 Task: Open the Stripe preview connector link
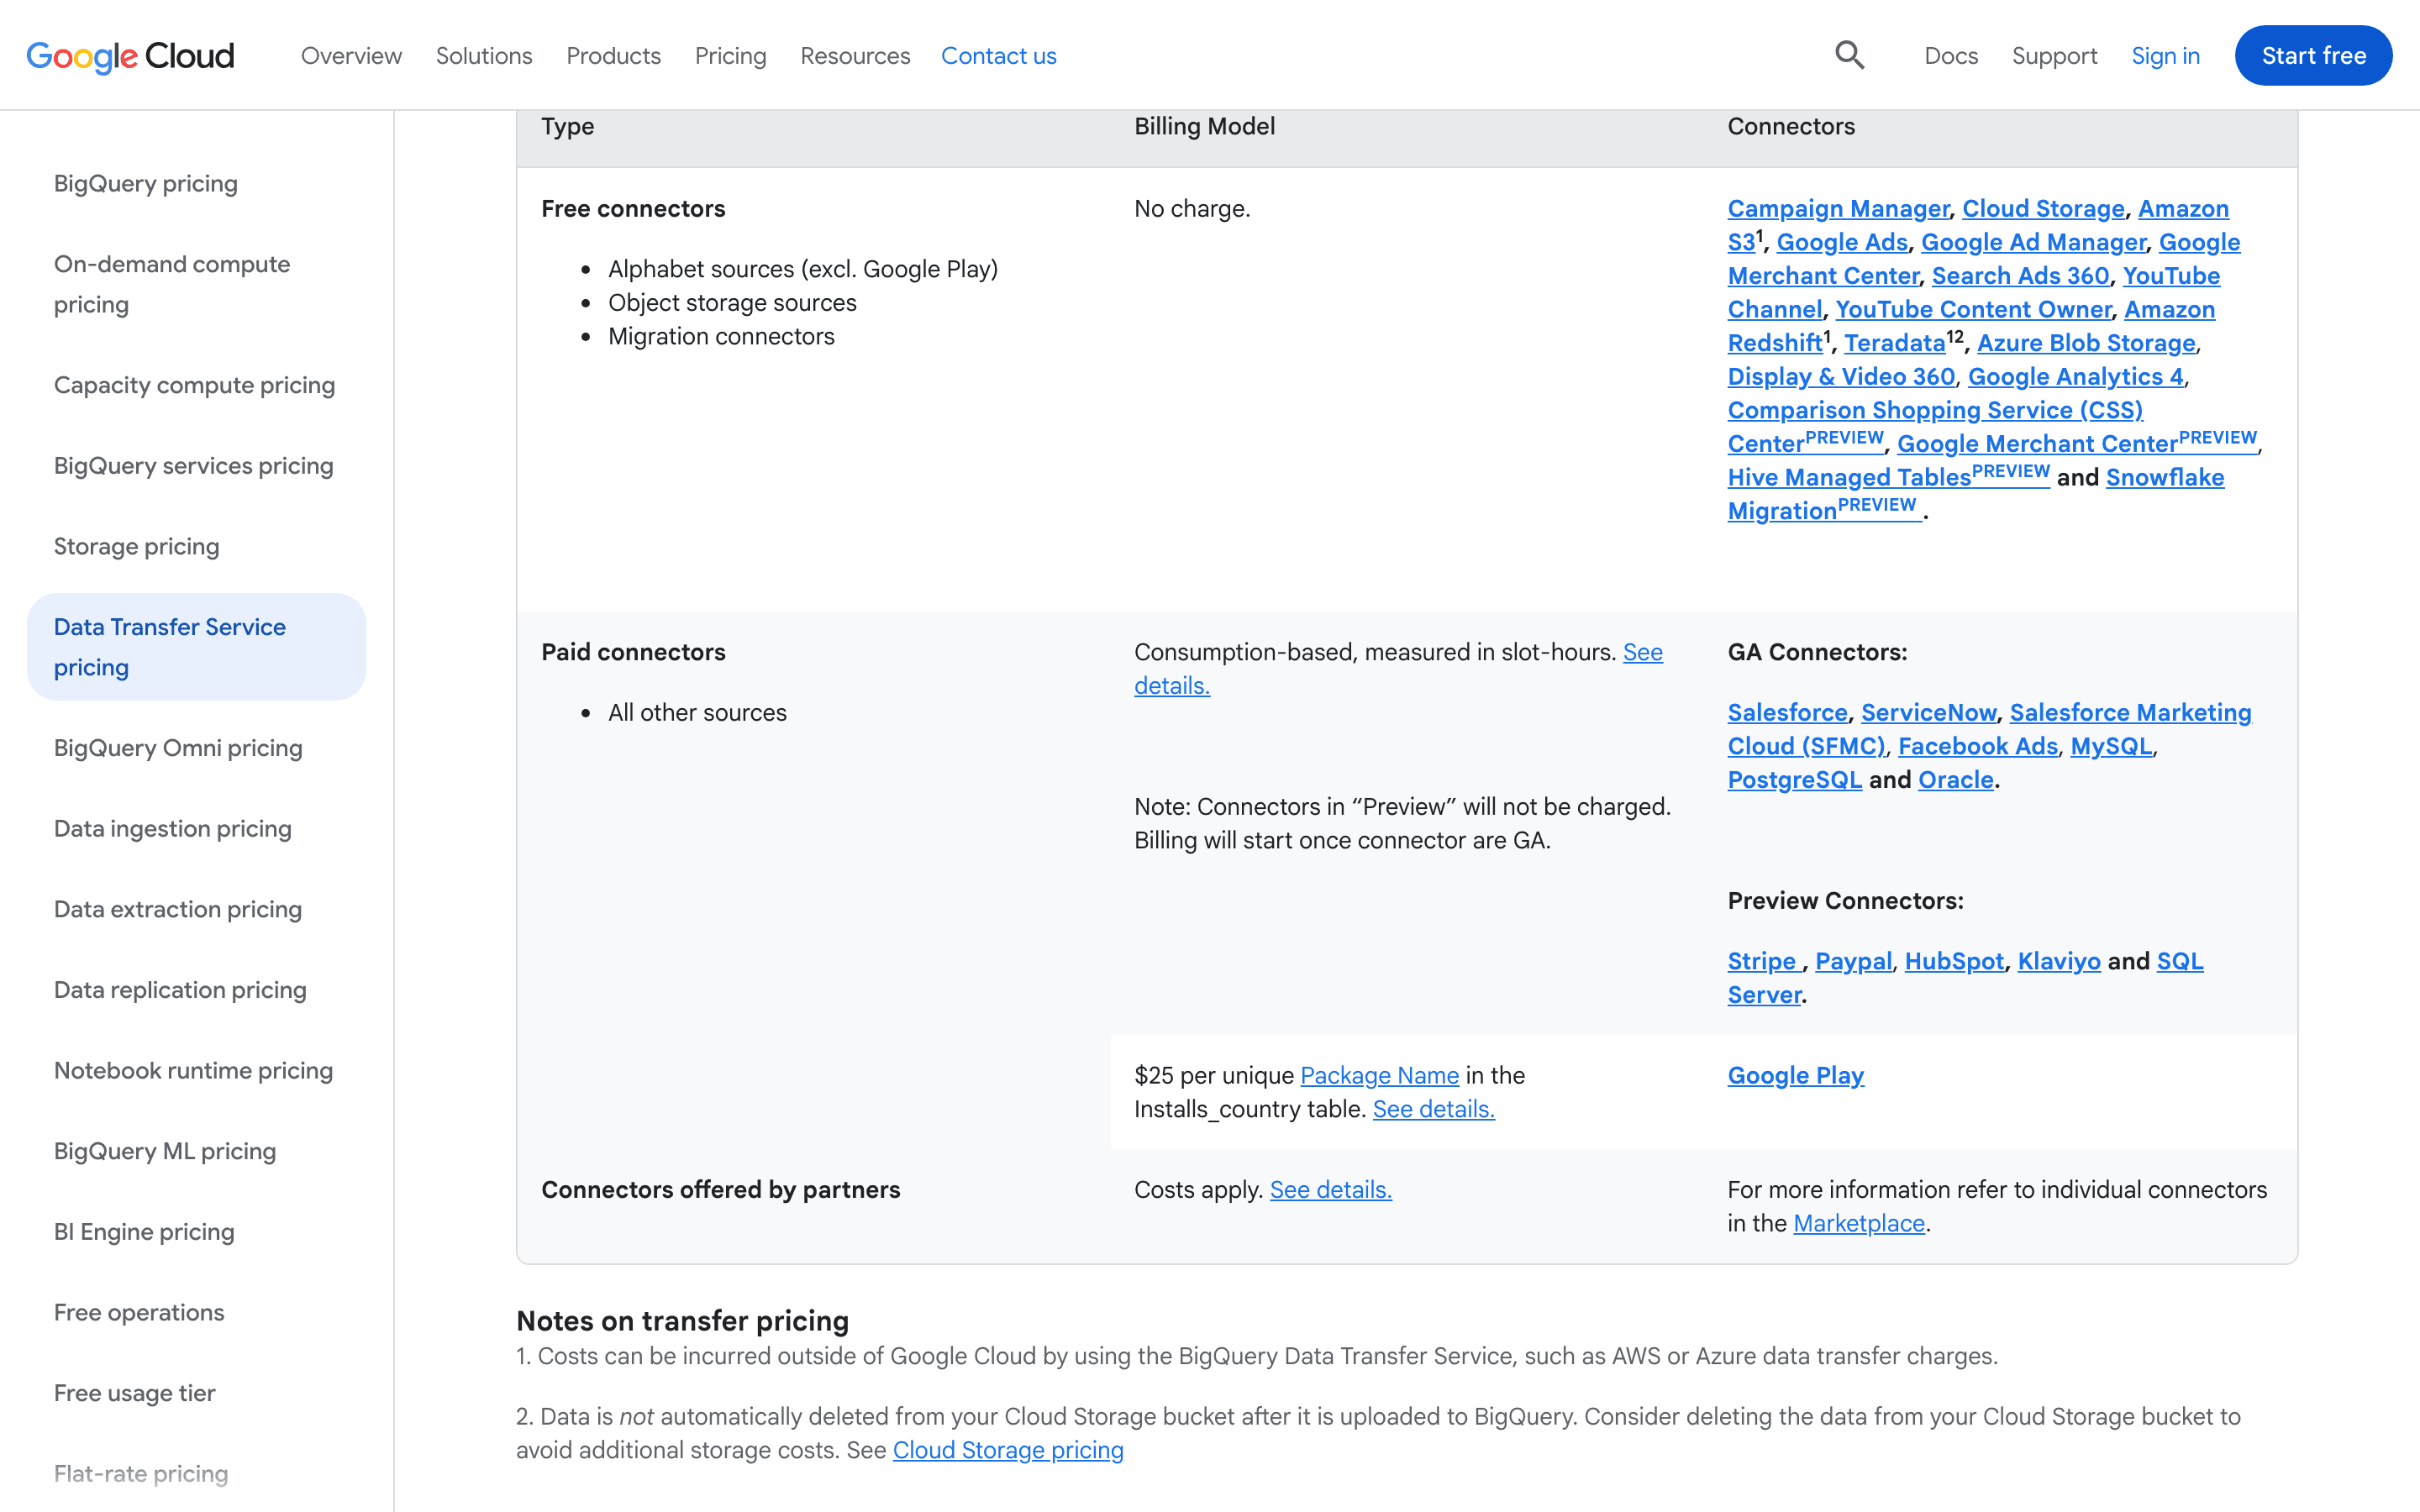point(1764,961)
